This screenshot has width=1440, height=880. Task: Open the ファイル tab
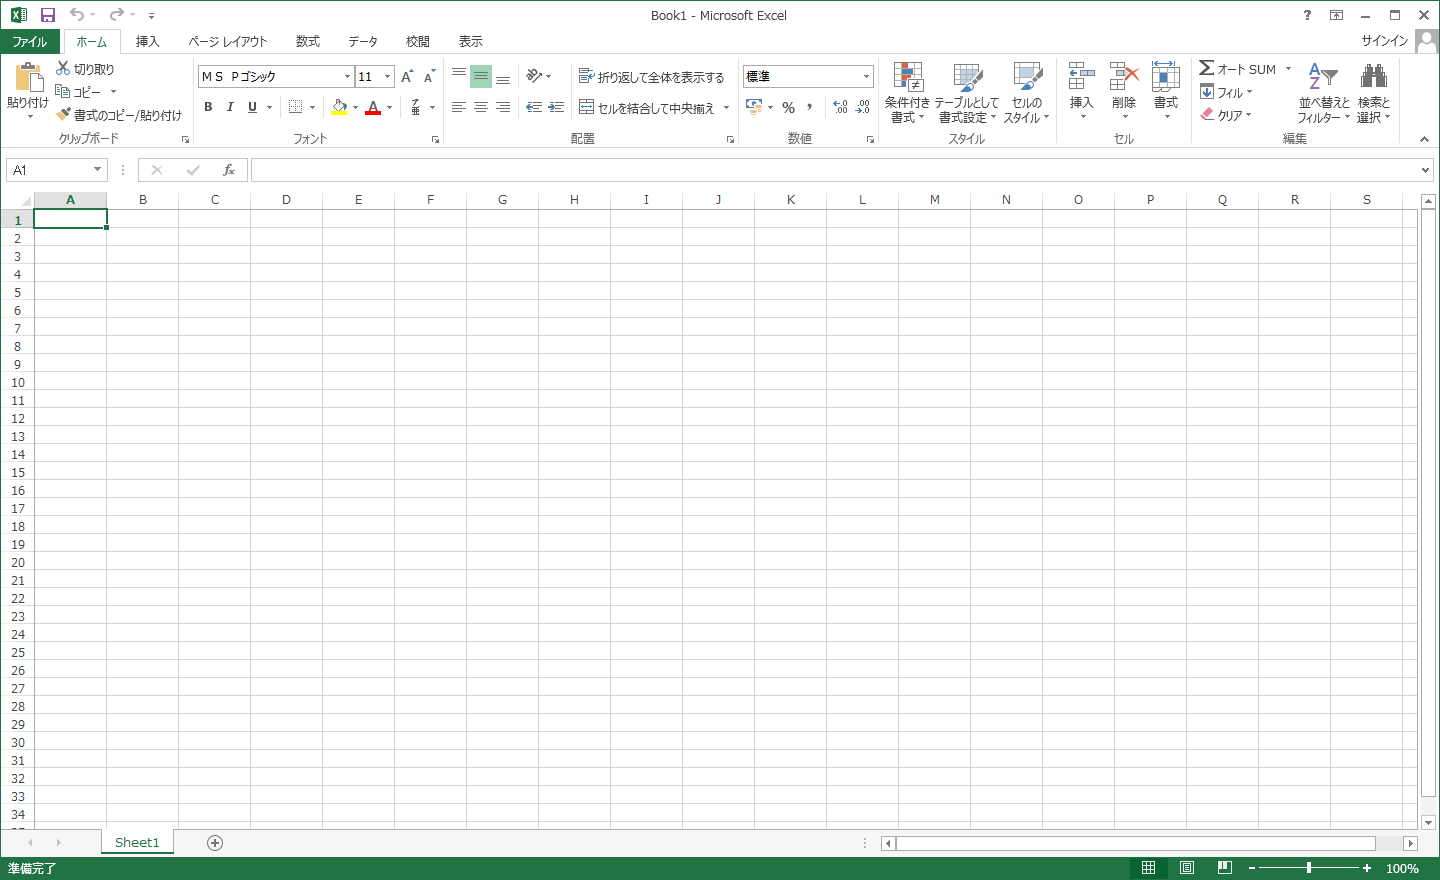(x=30, y=41)
